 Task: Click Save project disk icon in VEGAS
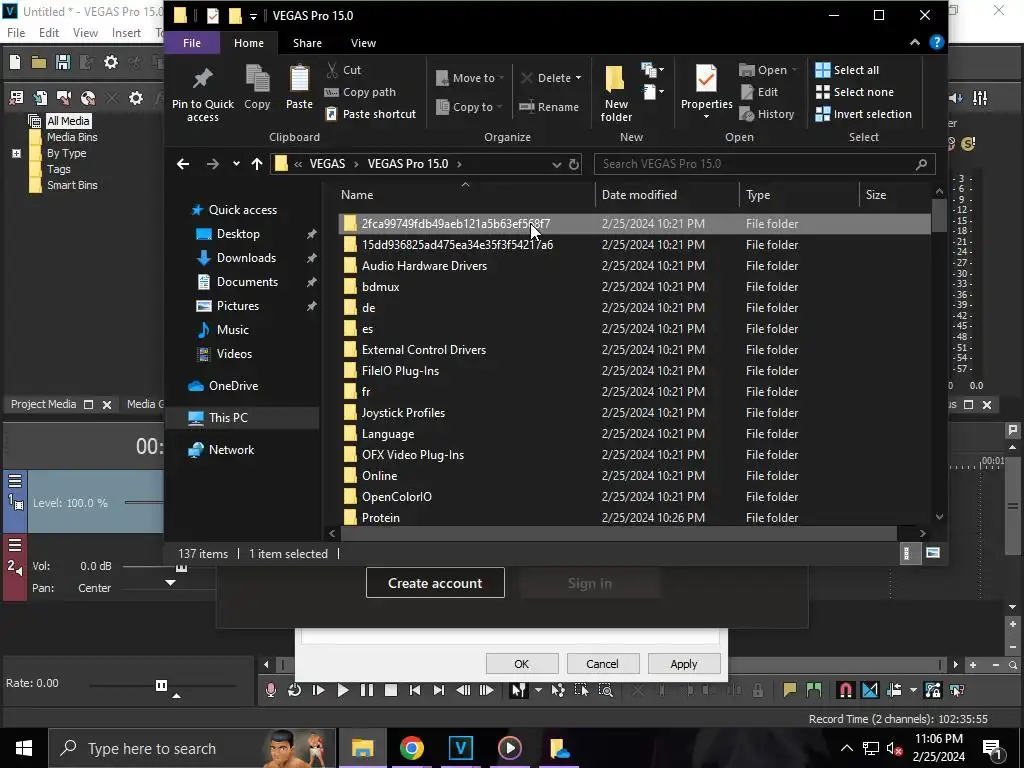click(63, 62)
